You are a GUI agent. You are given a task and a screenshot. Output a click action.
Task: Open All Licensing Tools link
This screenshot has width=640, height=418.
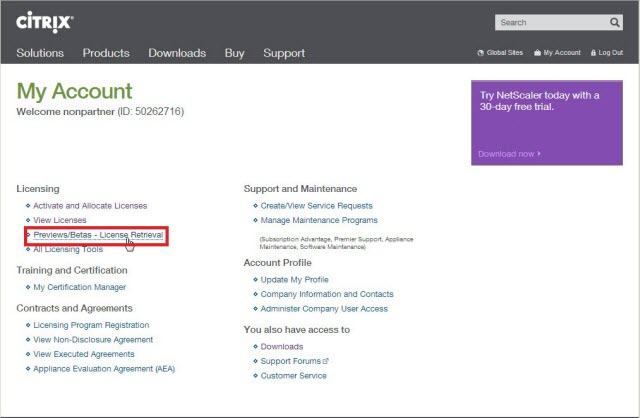(68, 249)
